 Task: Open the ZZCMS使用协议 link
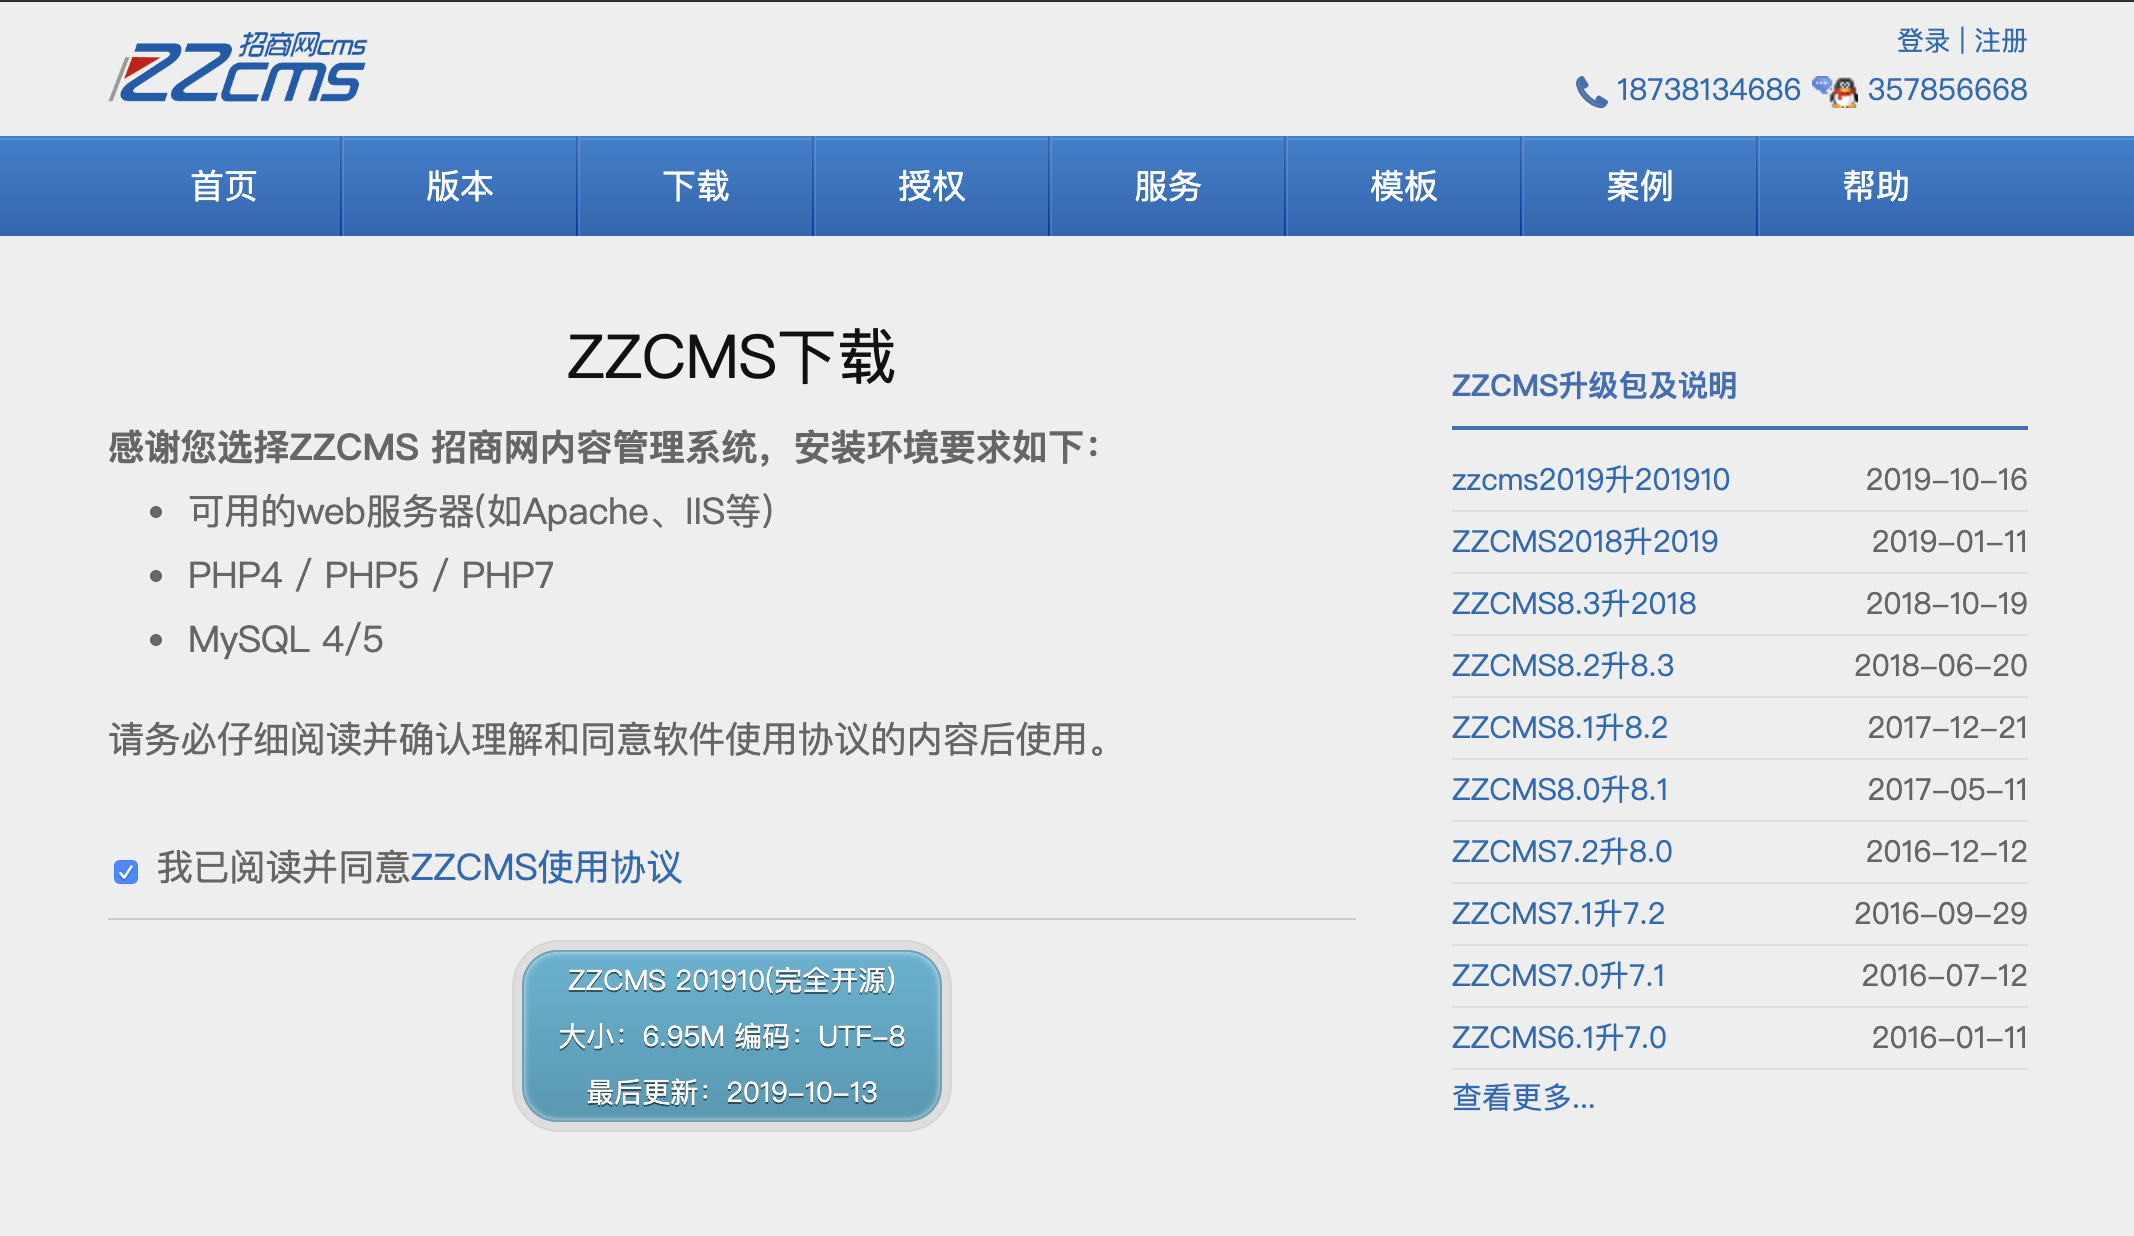[x=546, y=867]
